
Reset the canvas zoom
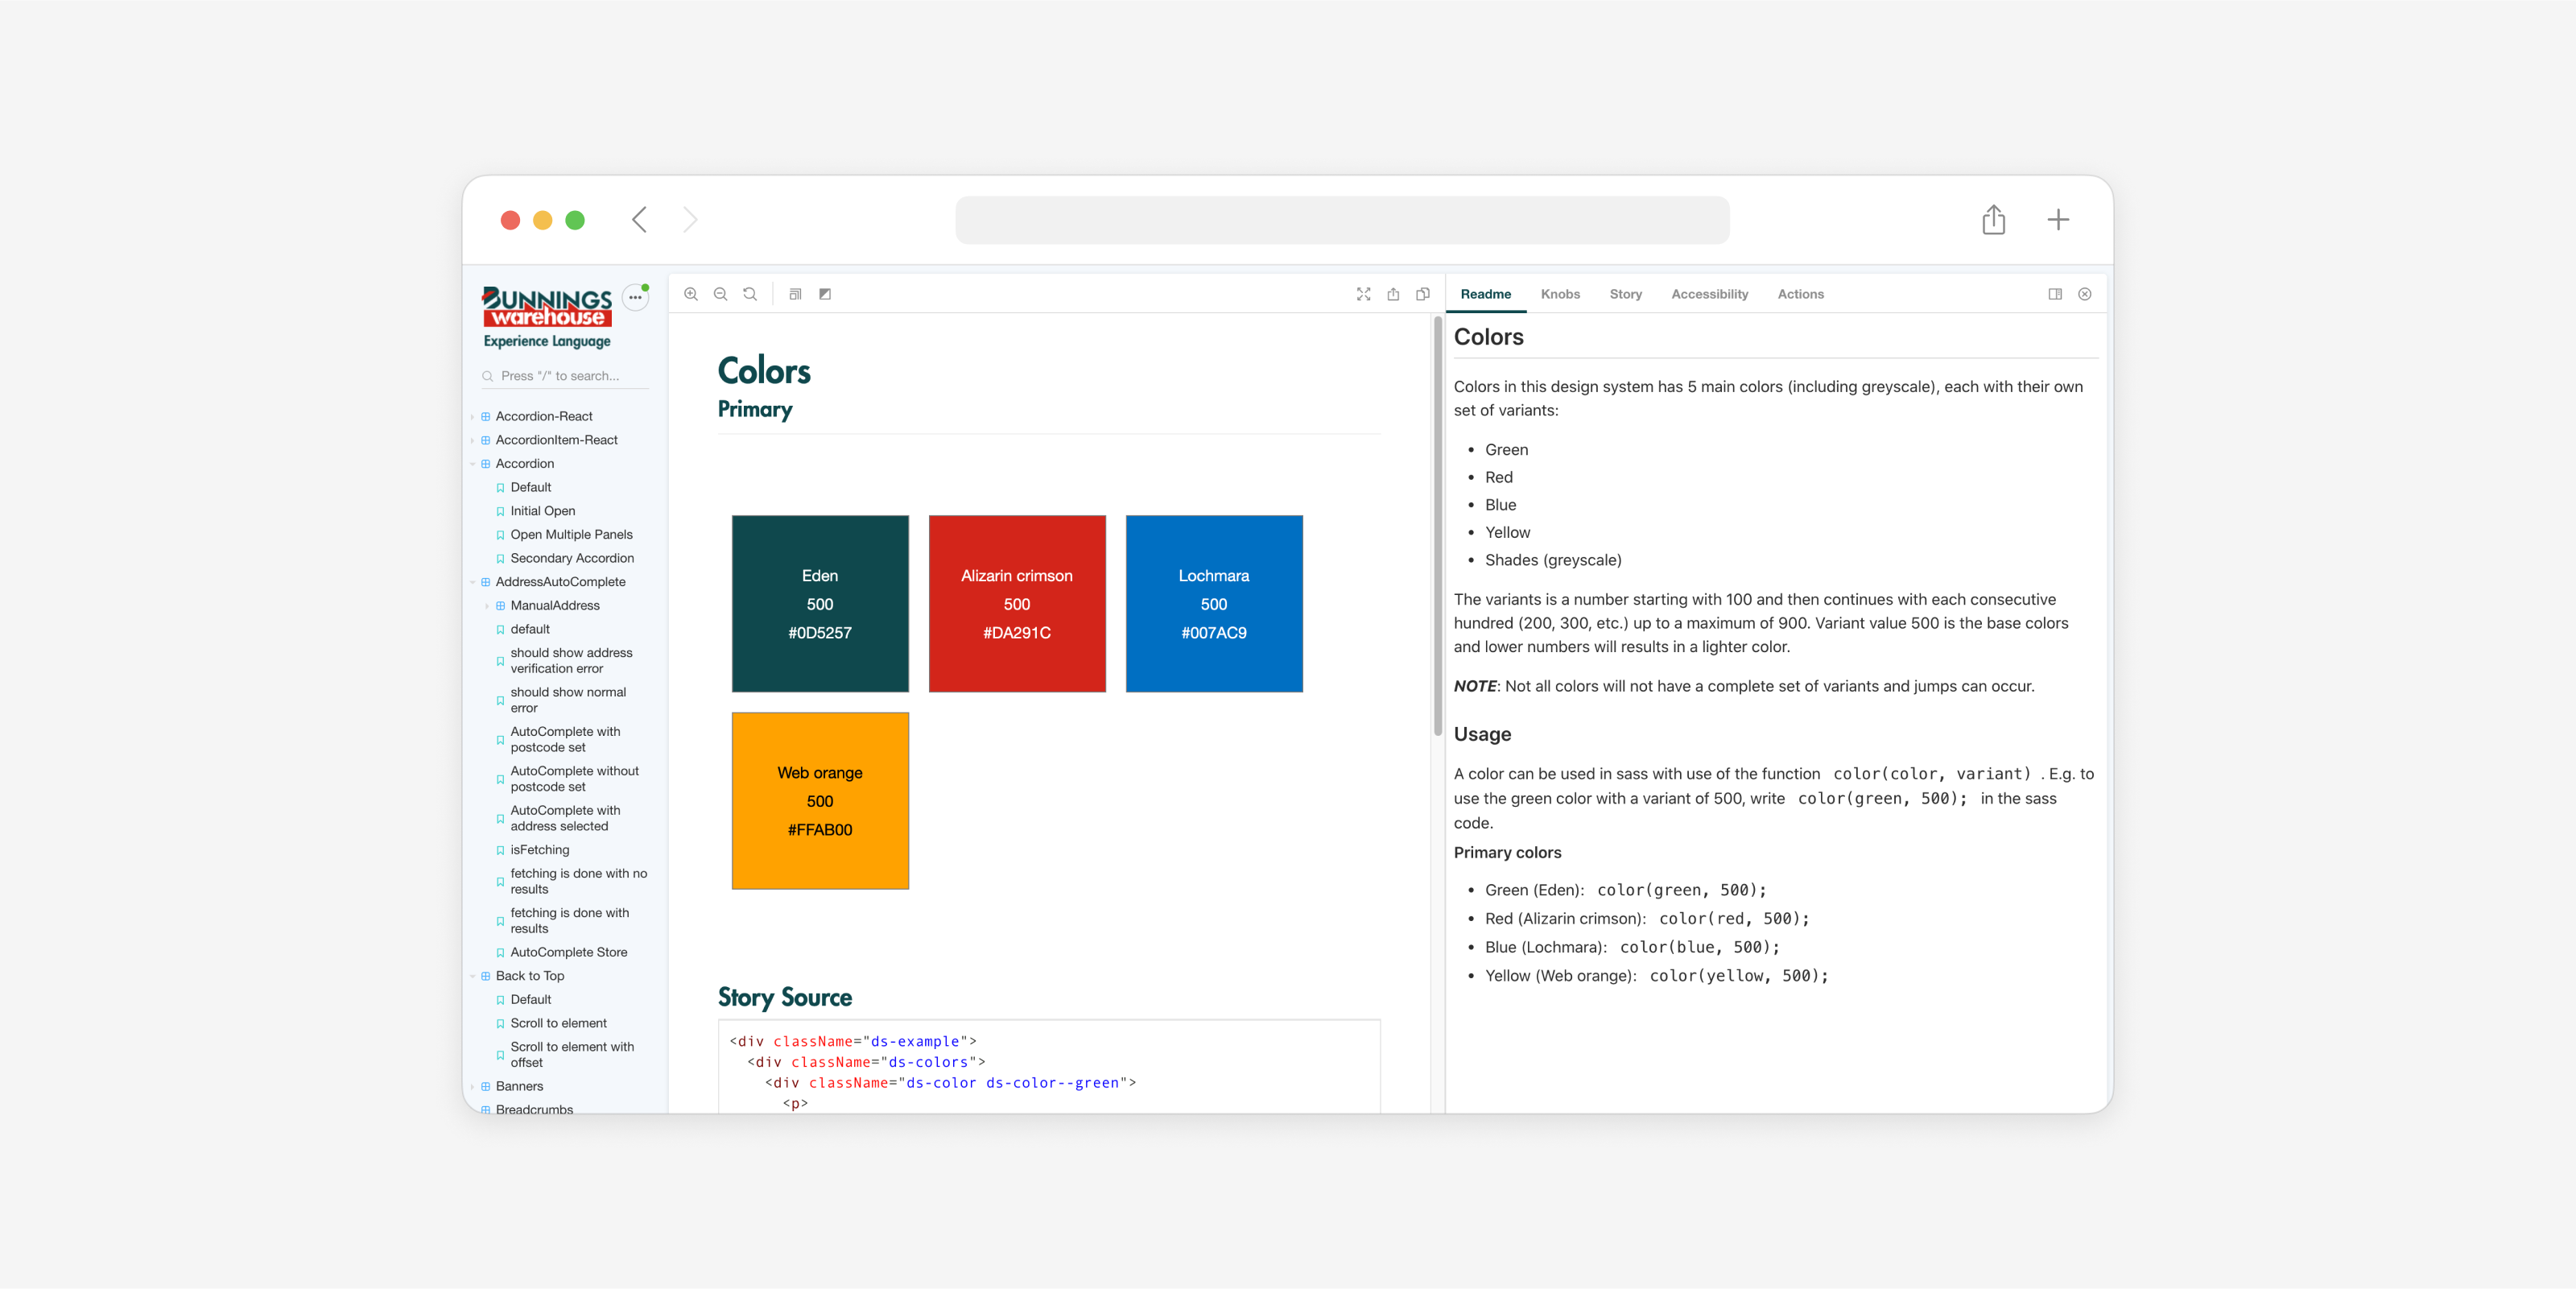pyautogui.click(x=750, y=294)
